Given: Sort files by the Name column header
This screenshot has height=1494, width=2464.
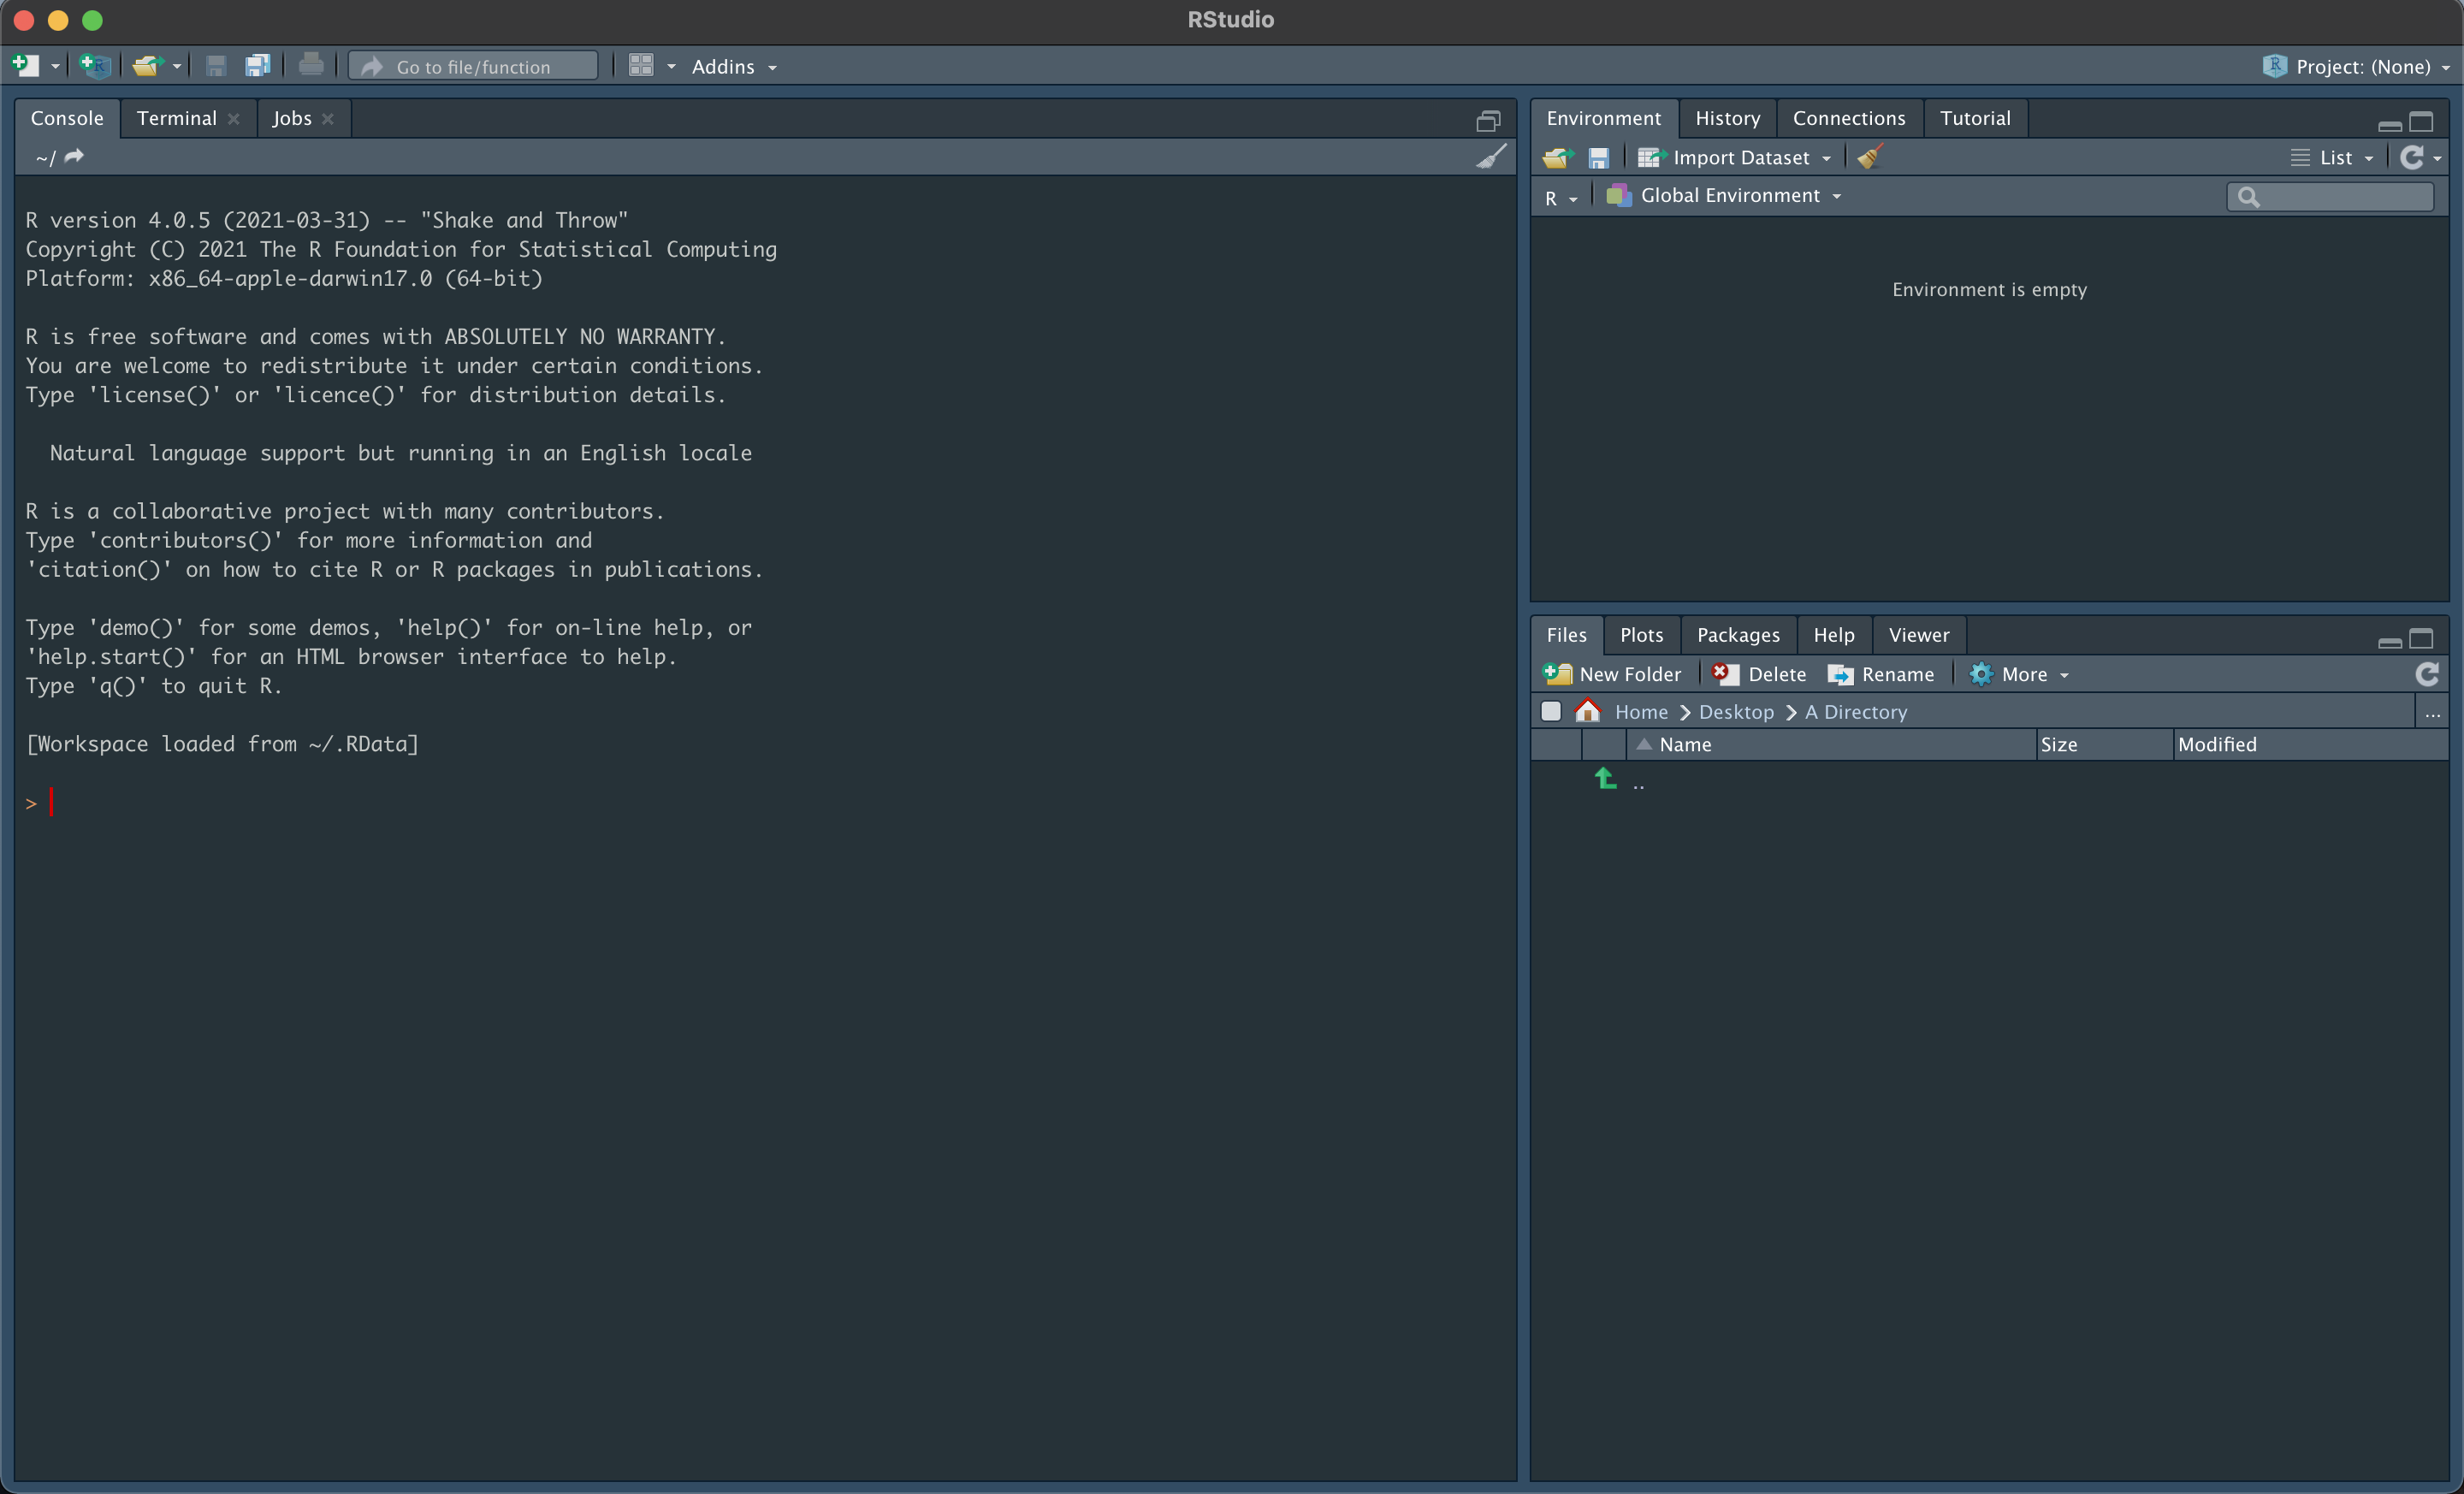Looking at the screenshot, I should point(1831,745).
